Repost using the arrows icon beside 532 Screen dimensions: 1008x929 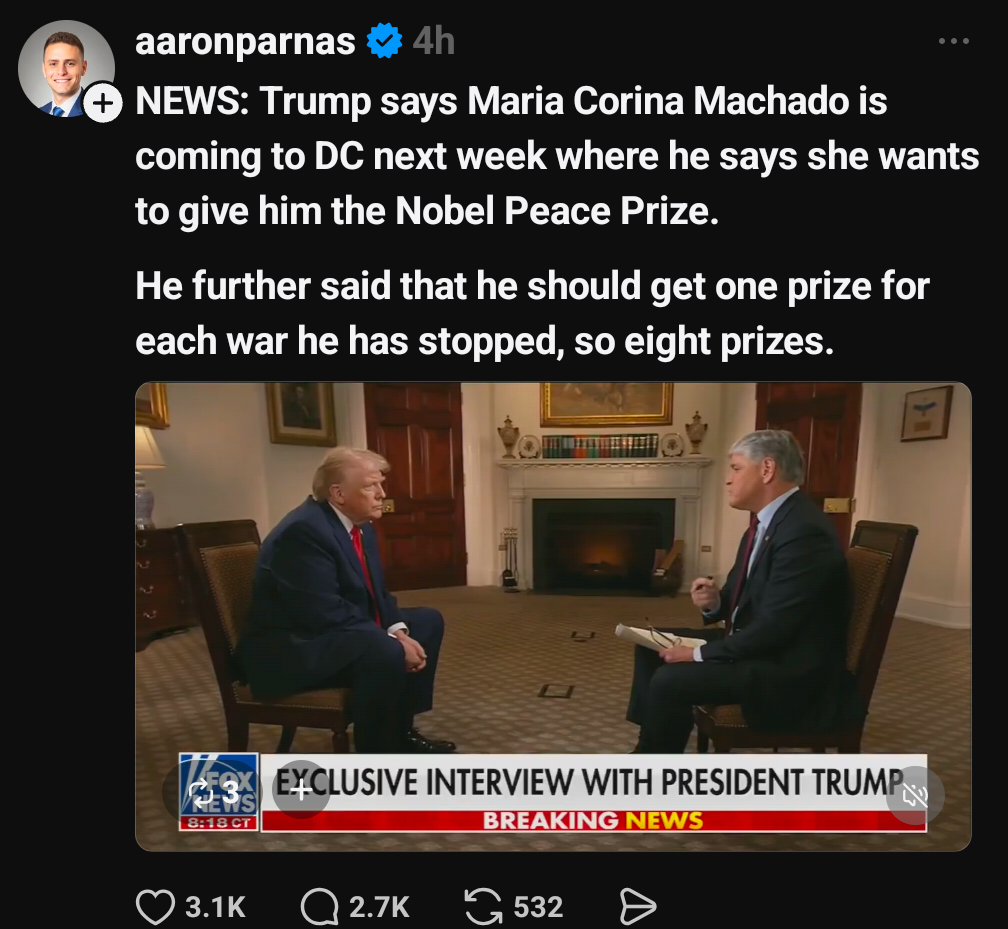click(483, 906)
